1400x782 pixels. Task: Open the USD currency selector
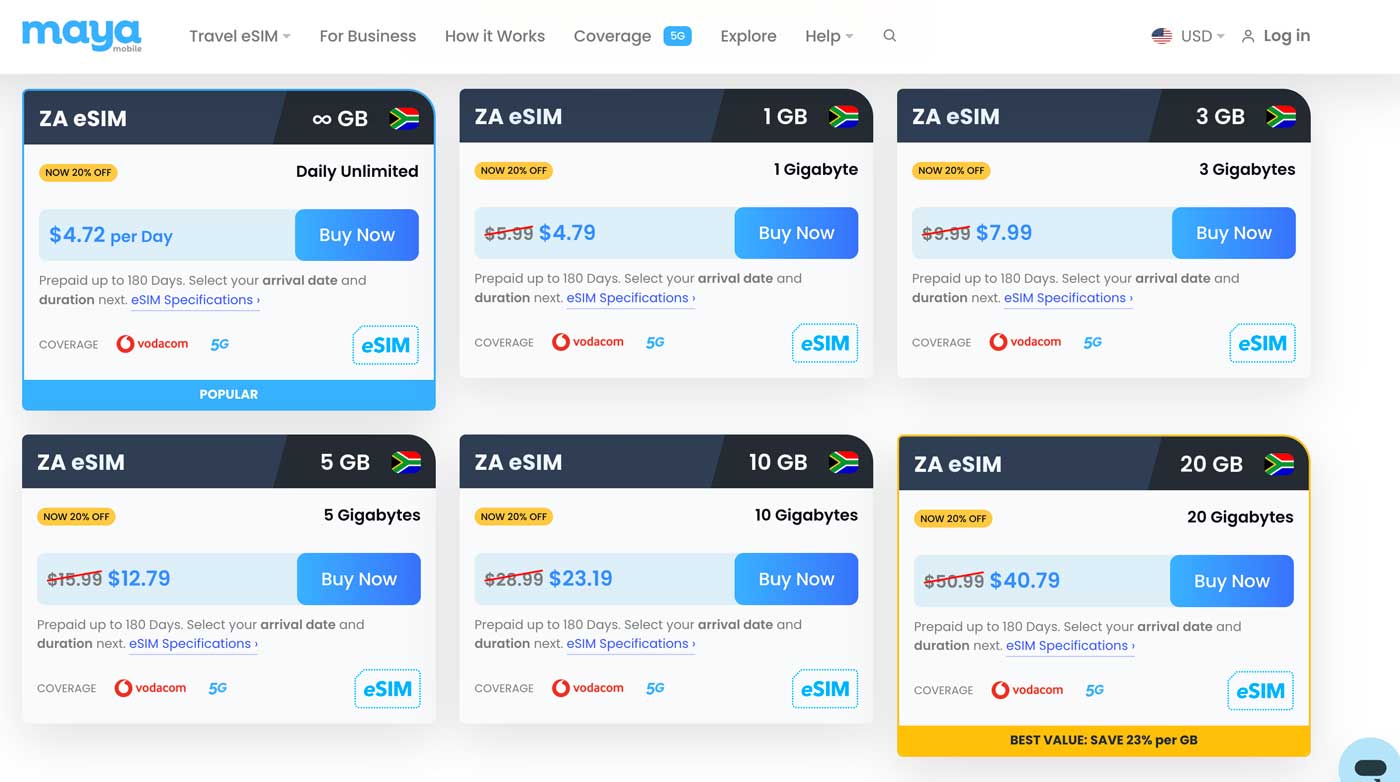tap(1188, 36)
